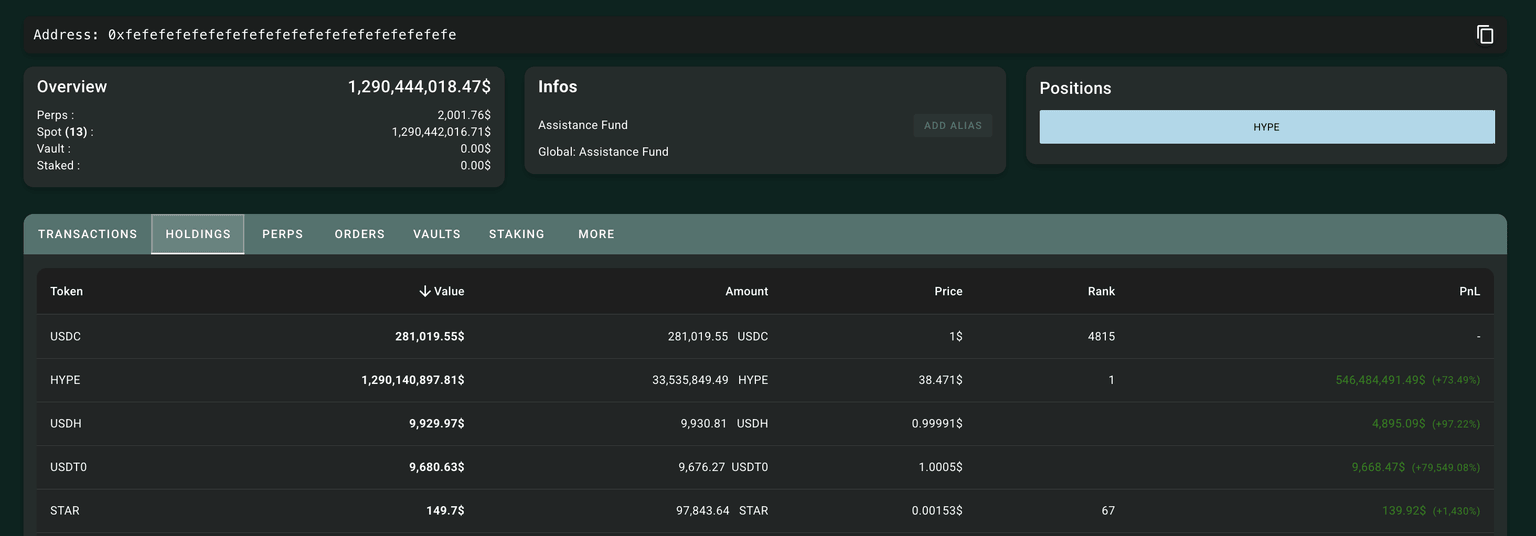Click the STAR token name

tap(65, 510)
